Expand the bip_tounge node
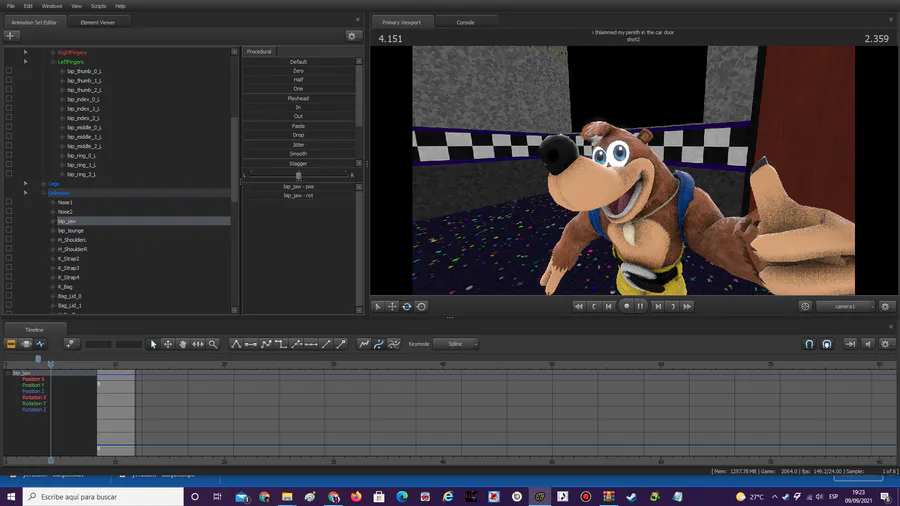900x506 pixels. pos(53,230)
